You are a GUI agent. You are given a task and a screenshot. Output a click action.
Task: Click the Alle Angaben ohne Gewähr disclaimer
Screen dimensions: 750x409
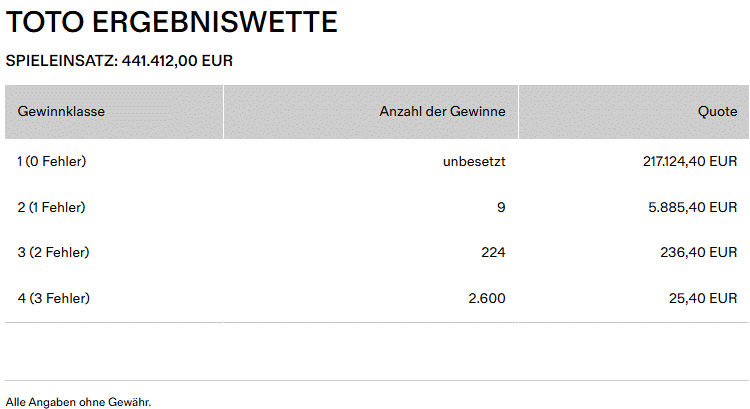pos(78,402)
